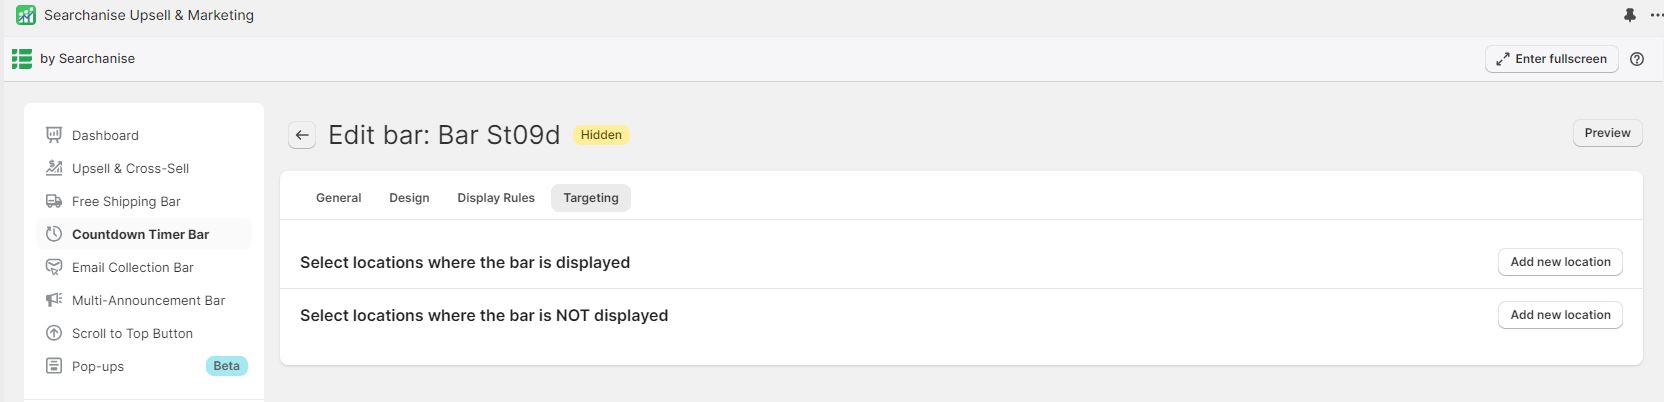Select the Targeting tab

tap(591, 198)
